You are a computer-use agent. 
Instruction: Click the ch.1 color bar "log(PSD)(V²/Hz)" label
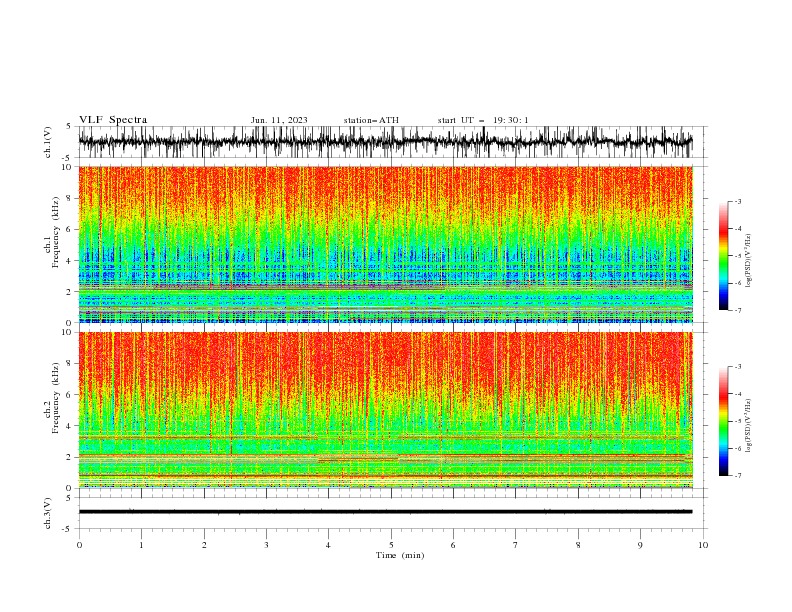[748, 261]
